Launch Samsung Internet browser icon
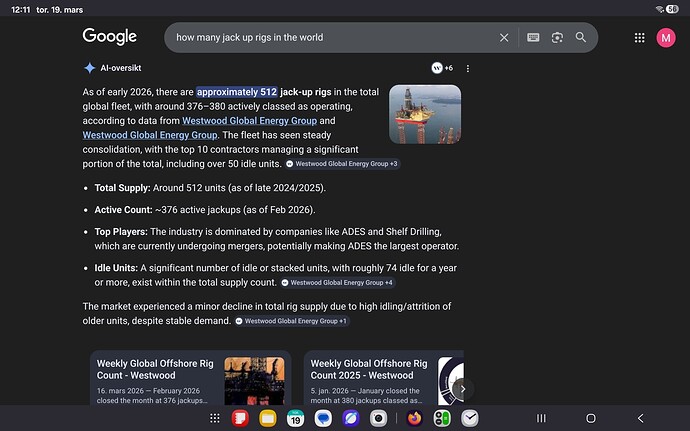Image resolution: width=690 pixels, height=431 pixels. click(351, 418)
